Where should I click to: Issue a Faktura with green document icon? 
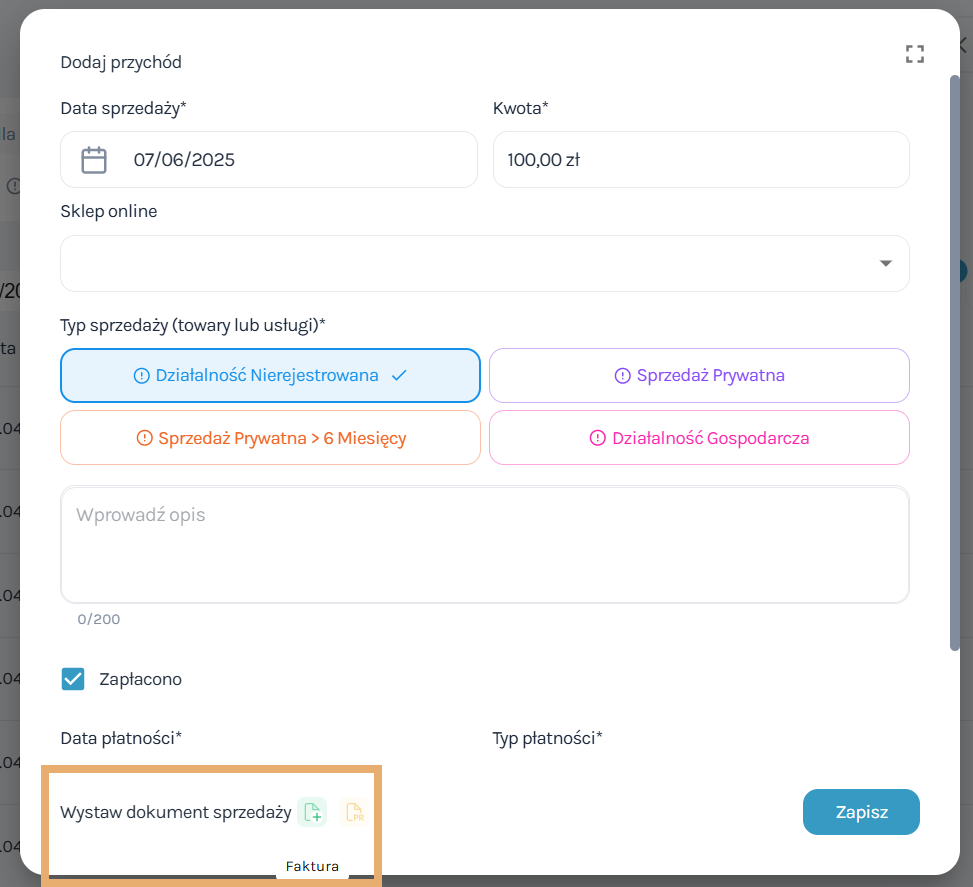click(312, 812)
